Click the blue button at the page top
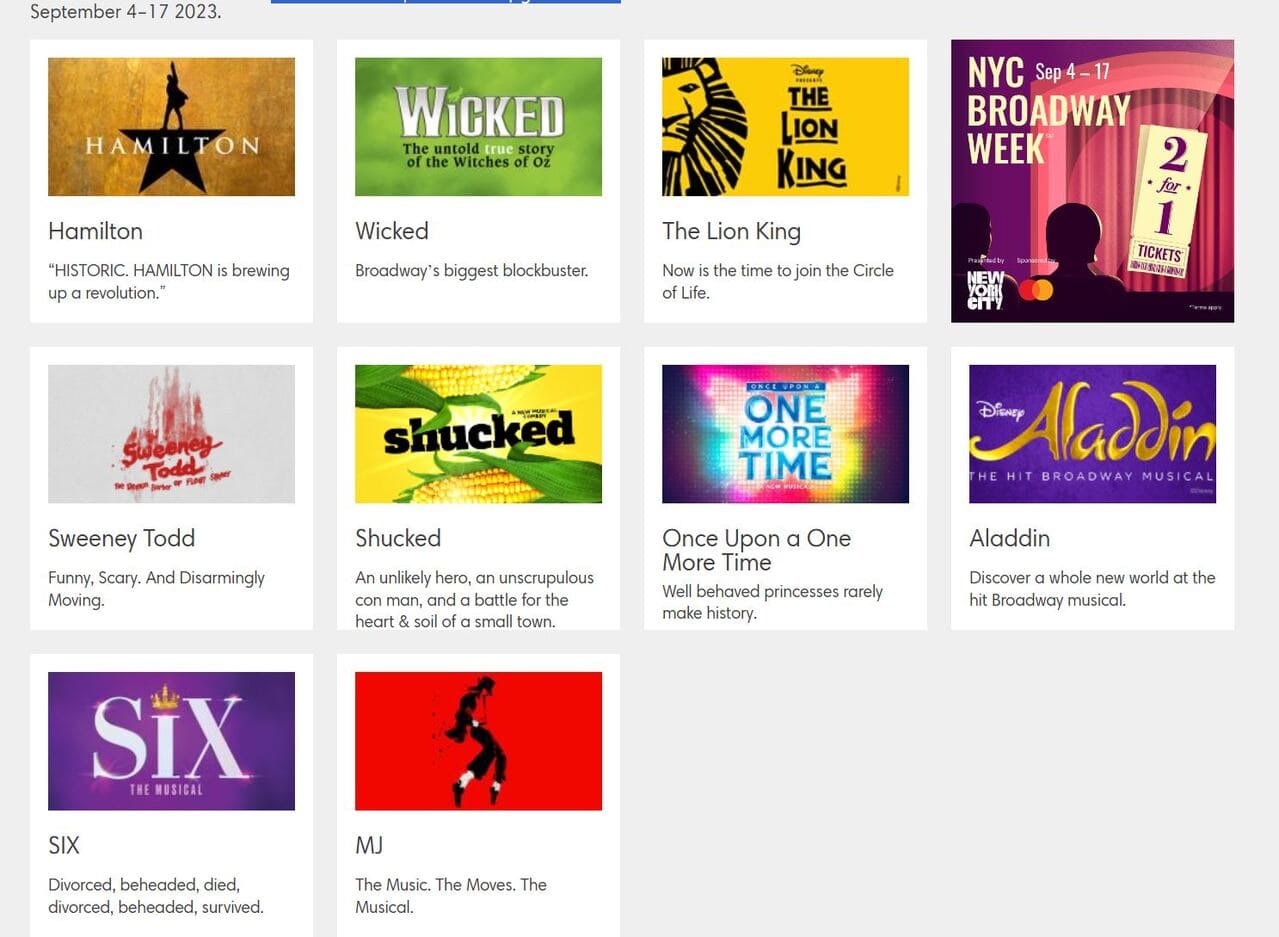Screen dimensions: 1279x937 (446, 2)
